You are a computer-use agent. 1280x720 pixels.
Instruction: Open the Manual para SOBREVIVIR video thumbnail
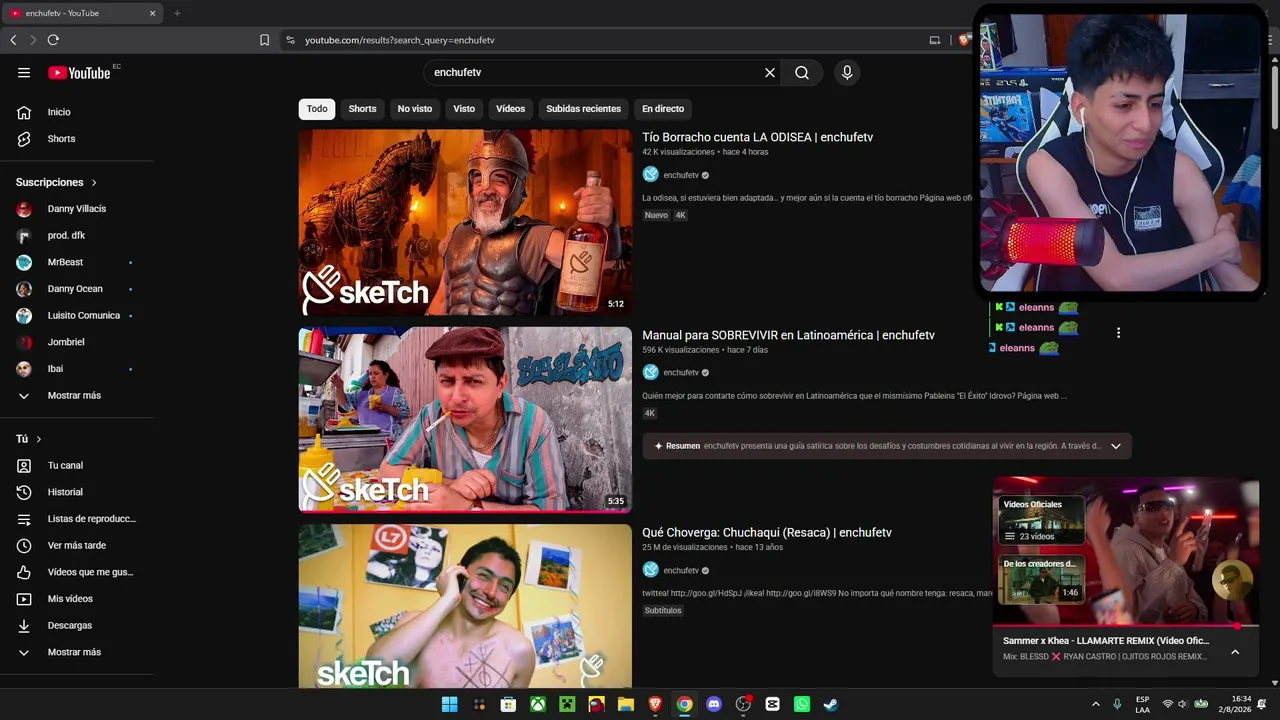pos(465,420)
